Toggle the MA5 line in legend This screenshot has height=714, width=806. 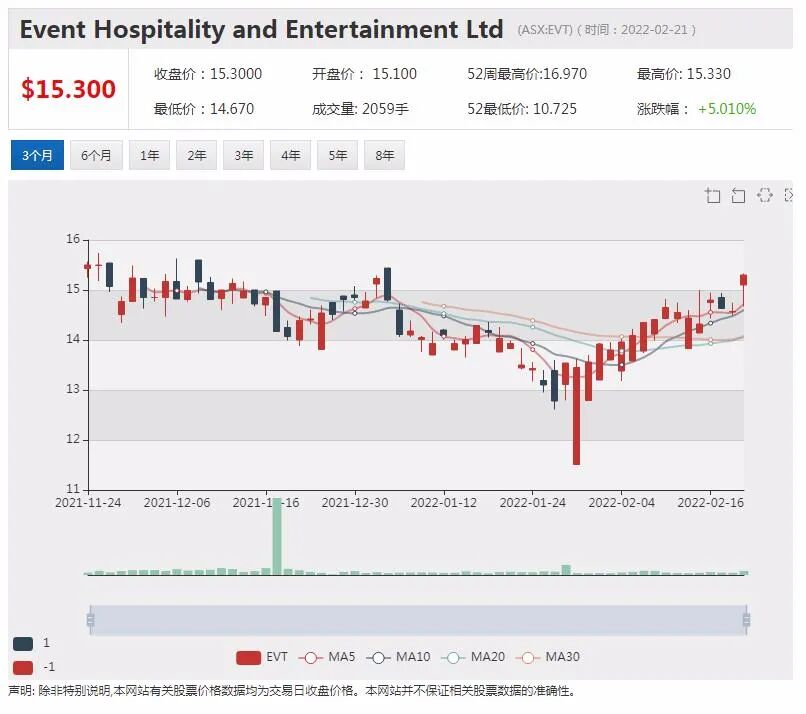click(x=327, y=657)
